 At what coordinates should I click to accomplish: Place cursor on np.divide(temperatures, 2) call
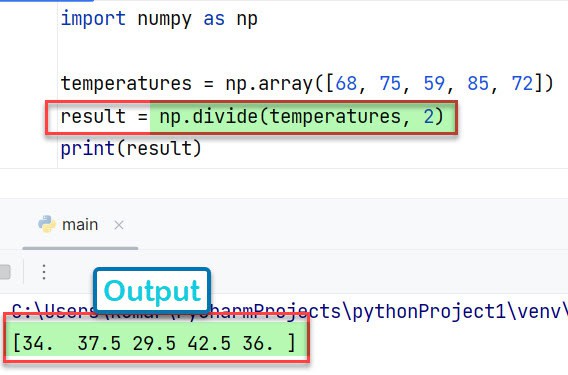pyautogui.click(x=302, y=117)
